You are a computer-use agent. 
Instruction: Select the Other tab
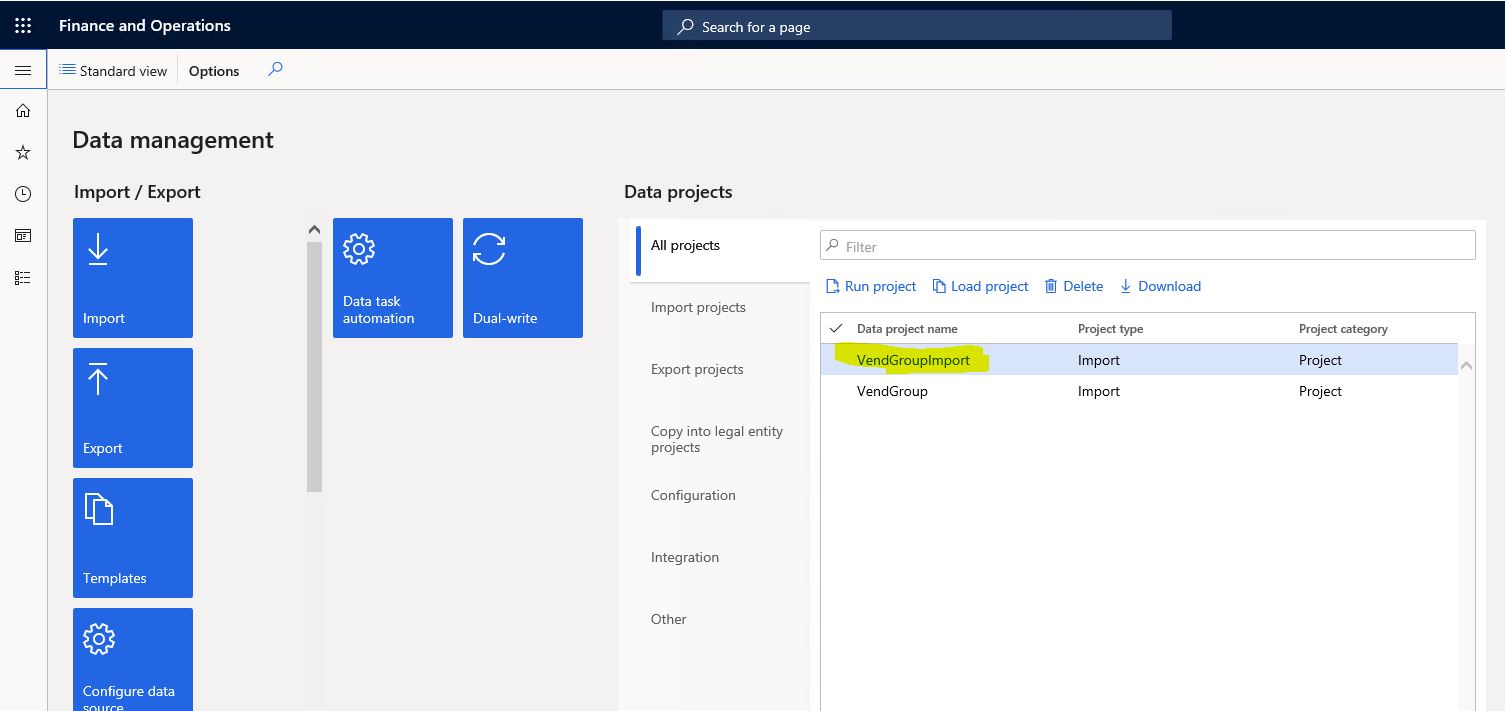tap(669, 619)
